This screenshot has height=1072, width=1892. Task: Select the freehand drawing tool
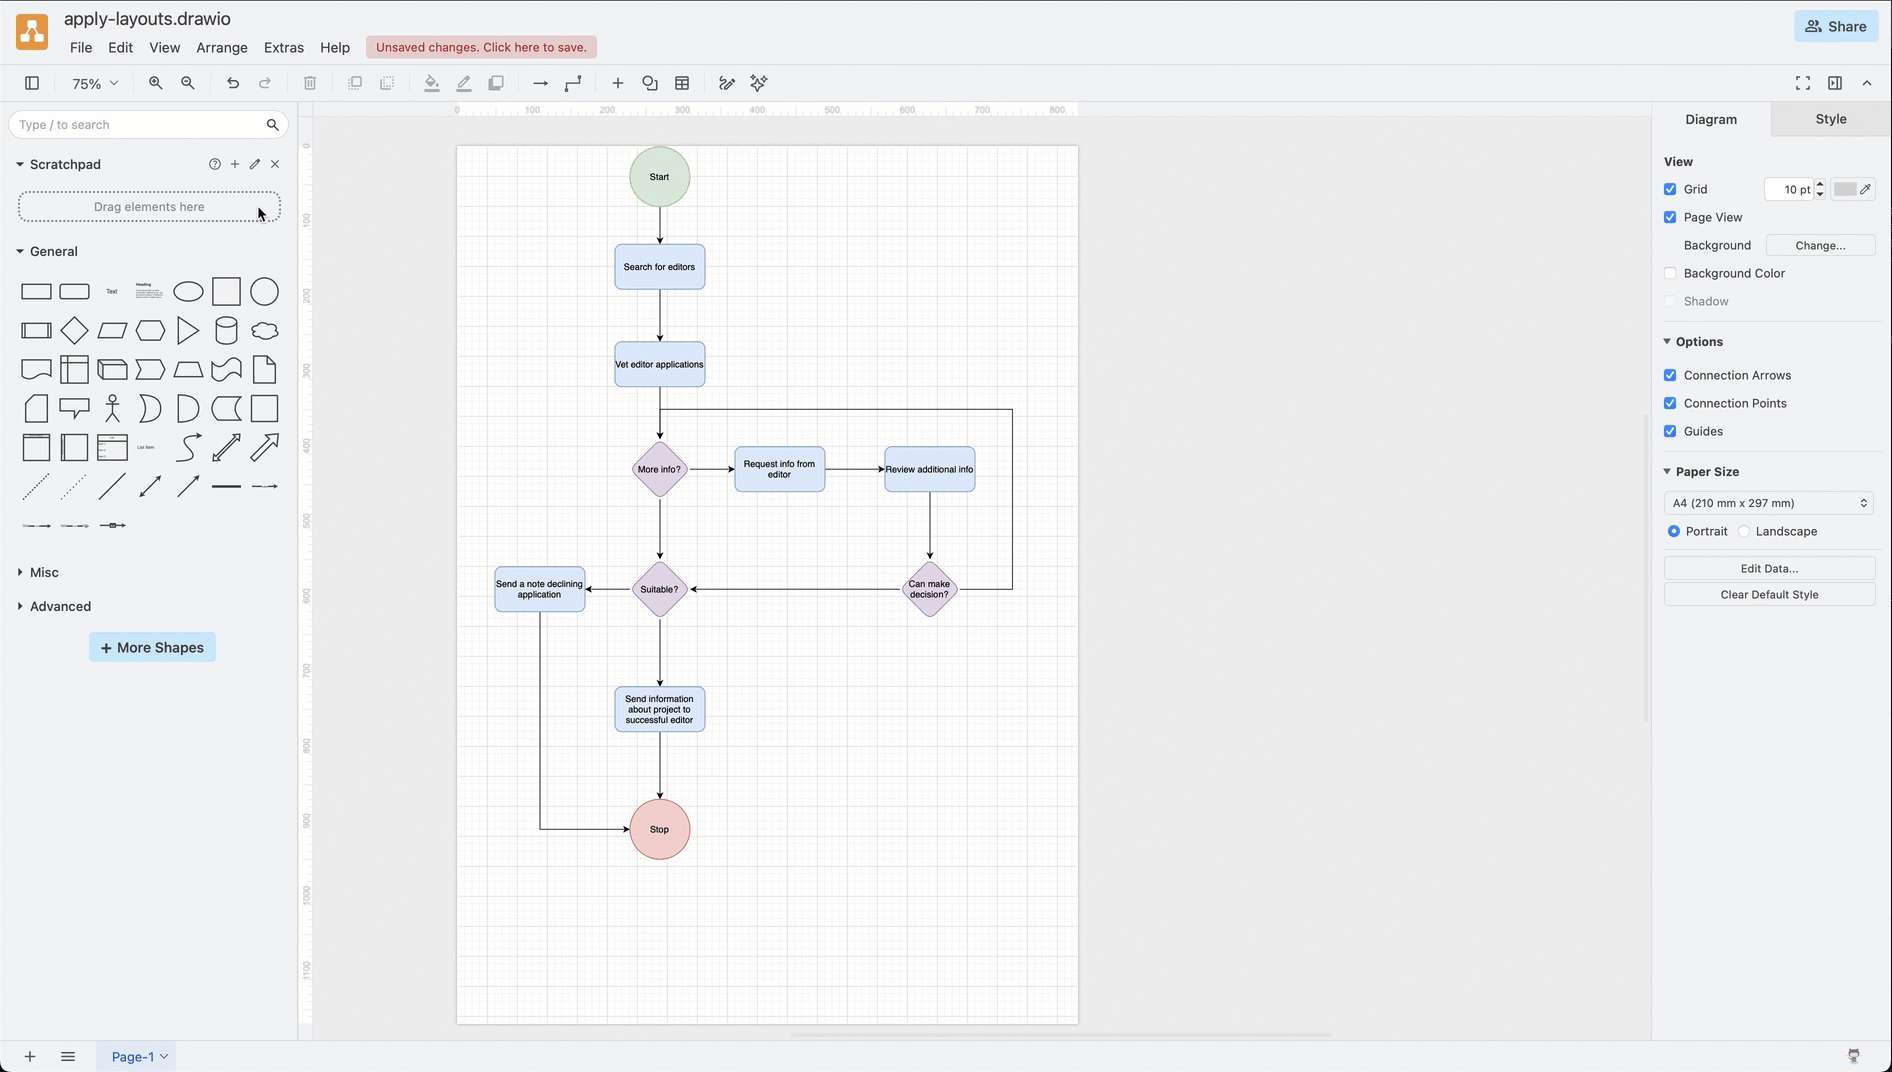pos(727,83)
